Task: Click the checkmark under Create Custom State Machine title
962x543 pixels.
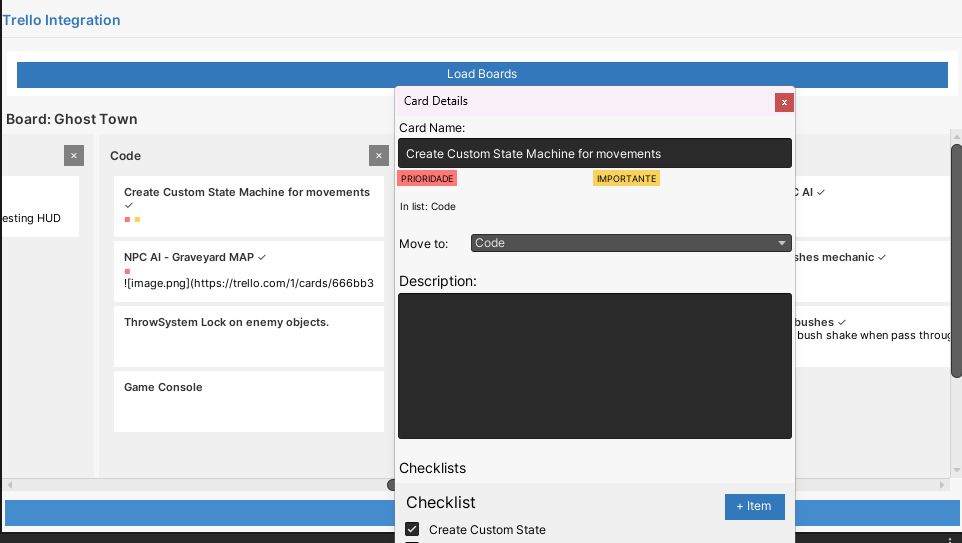Action: 128,206
